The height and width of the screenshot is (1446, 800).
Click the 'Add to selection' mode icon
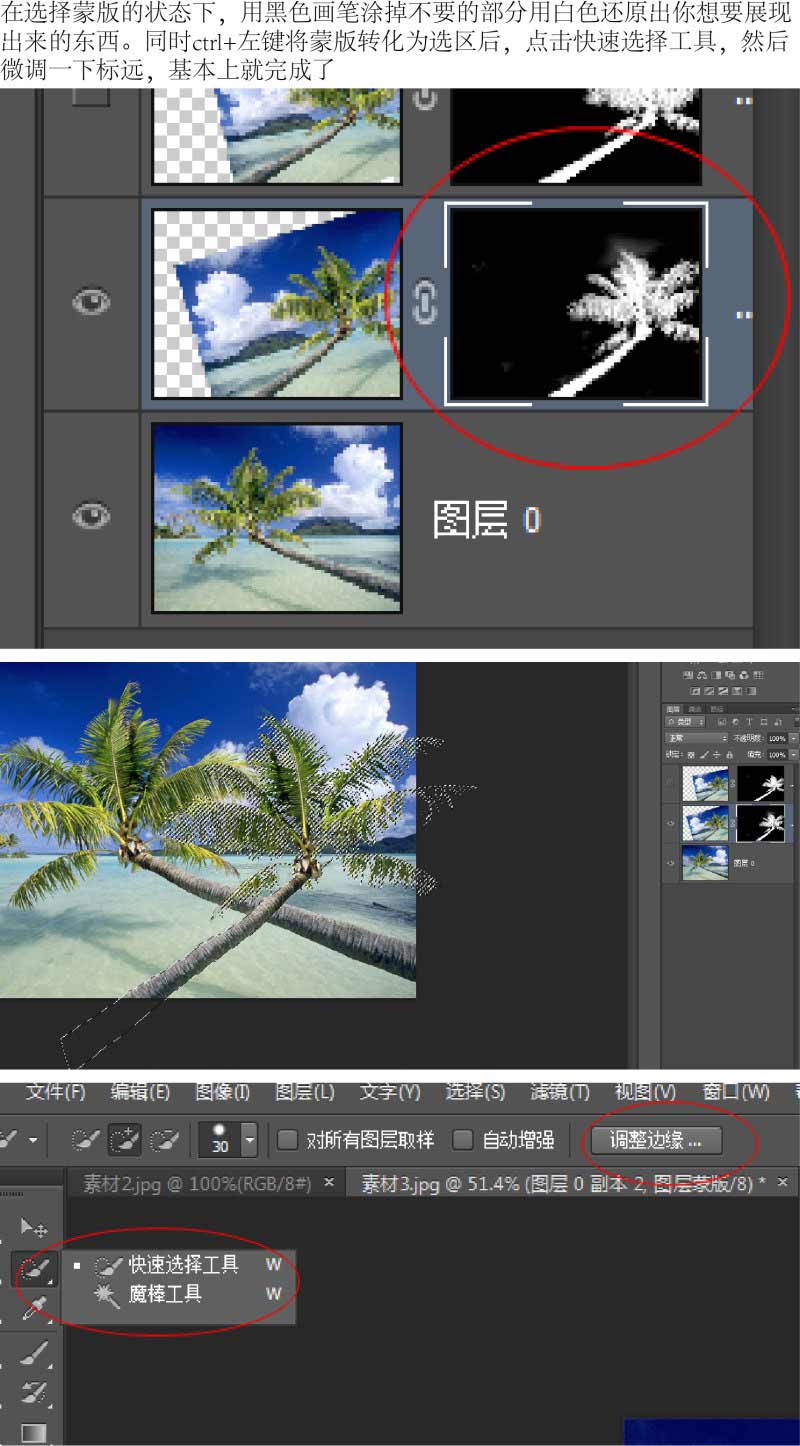tap(125, 1139)
